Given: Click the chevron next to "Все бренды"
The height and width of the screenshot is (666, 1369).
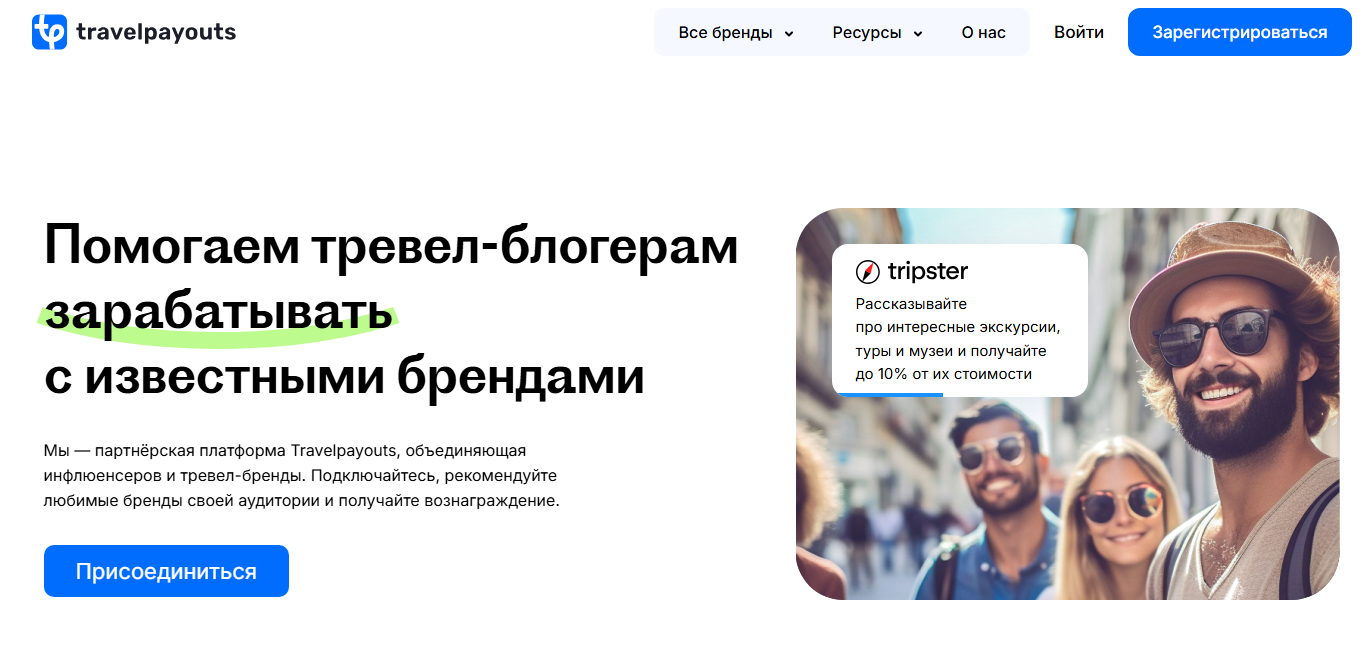Looking at the screenshot, I should click(789, 33).
